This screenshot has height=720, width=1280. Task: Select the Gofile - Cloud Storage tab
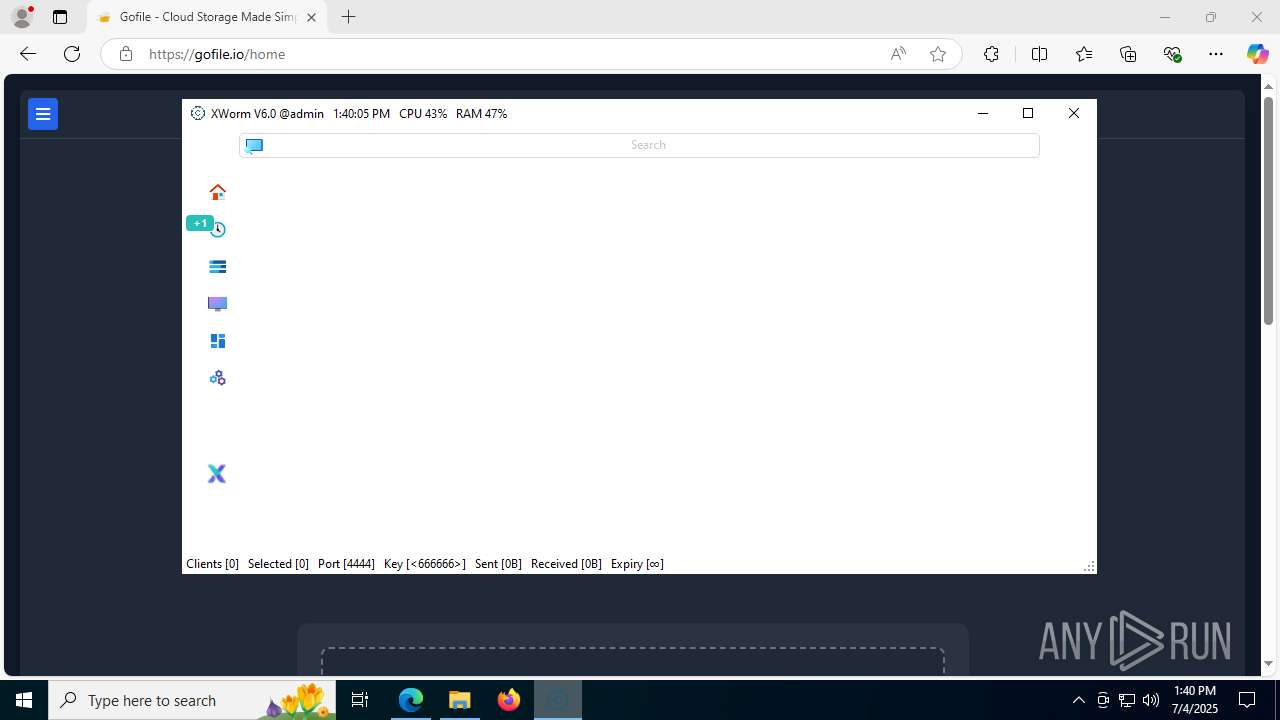(x=207, y=17)
